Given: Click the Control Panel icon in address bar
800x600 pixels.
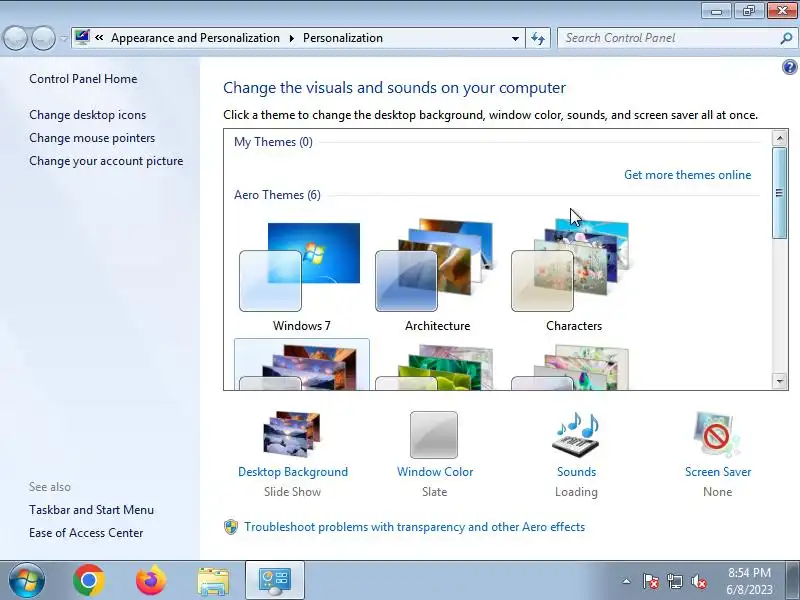Looking at the screenshot, I should (82, 37).
